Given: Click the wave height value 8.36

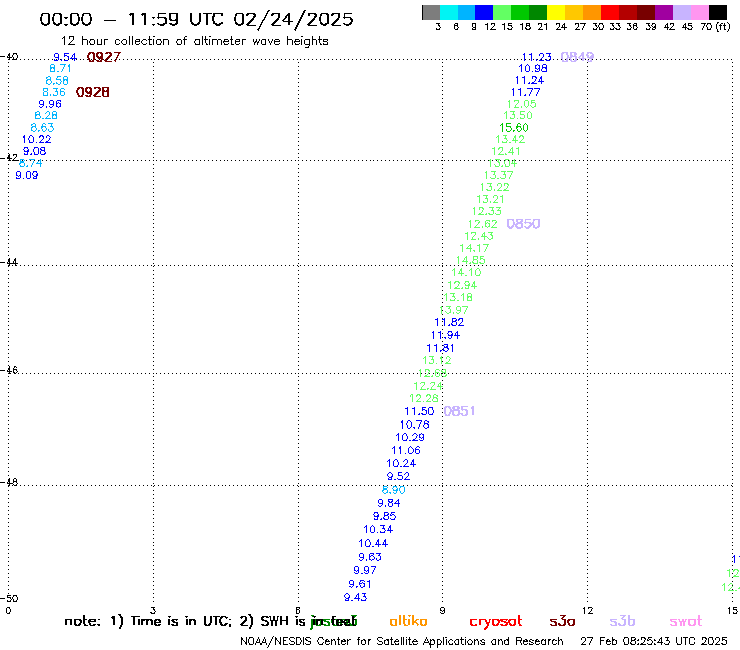Looking at the screenshot, I should [54, 92].
